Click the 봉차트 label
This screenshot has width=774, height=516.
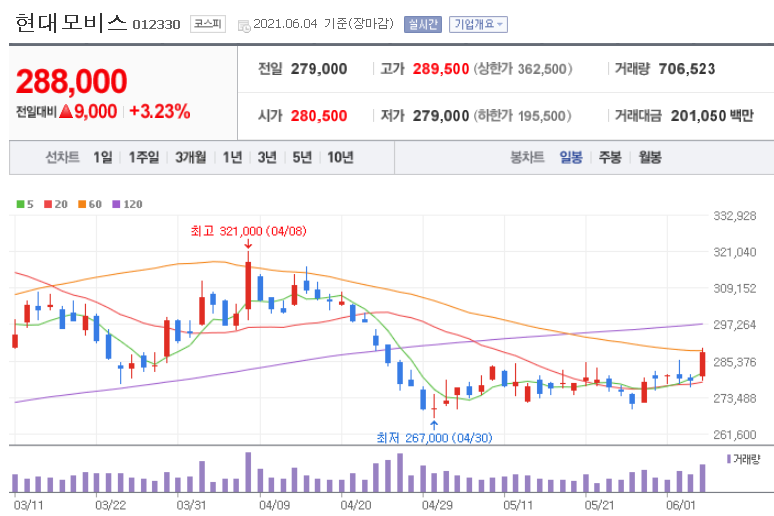pyautogui.click(x=527, y=158)
